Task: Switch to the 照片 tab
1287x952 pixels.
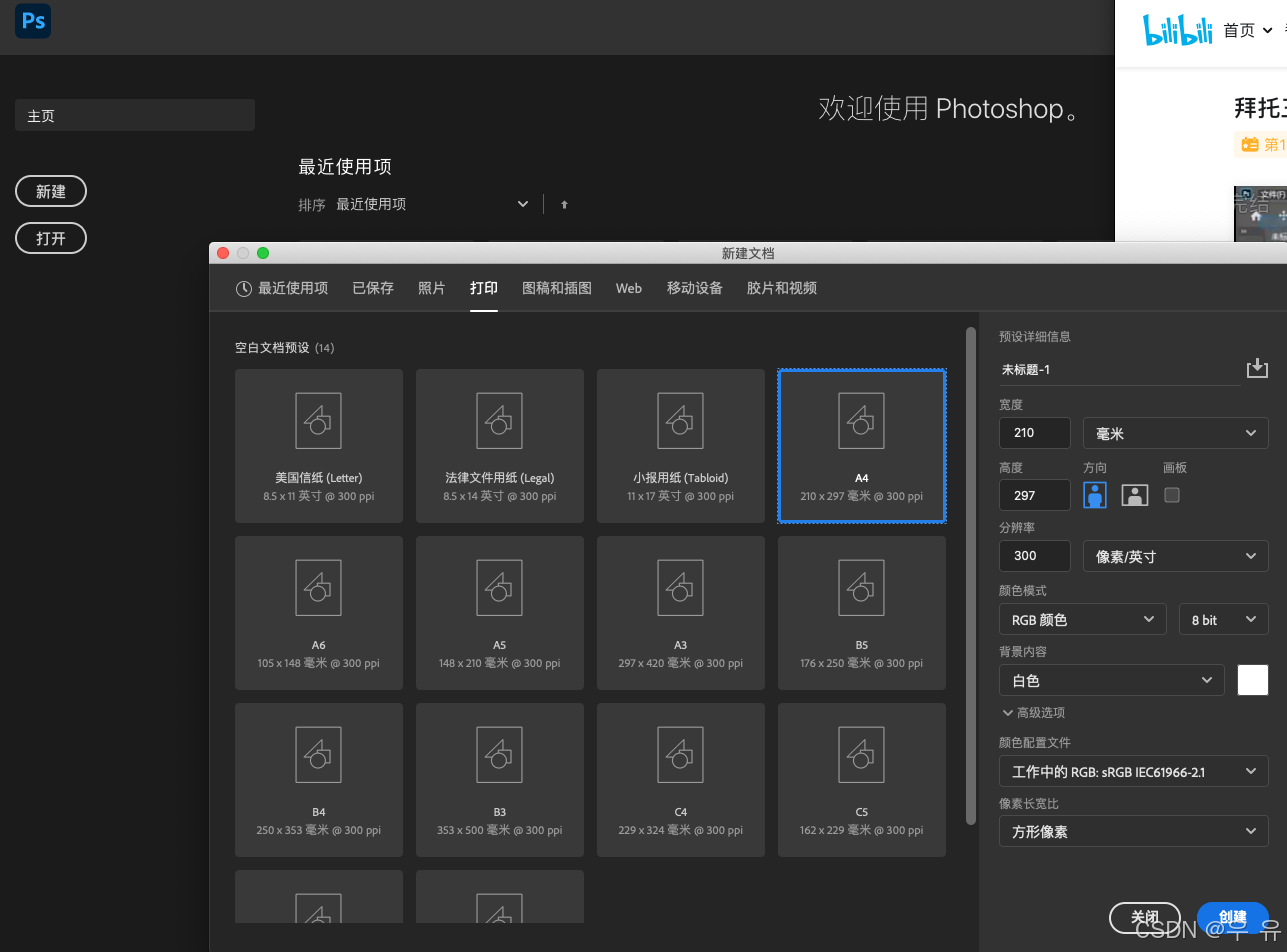Action: tap(432, 288)
